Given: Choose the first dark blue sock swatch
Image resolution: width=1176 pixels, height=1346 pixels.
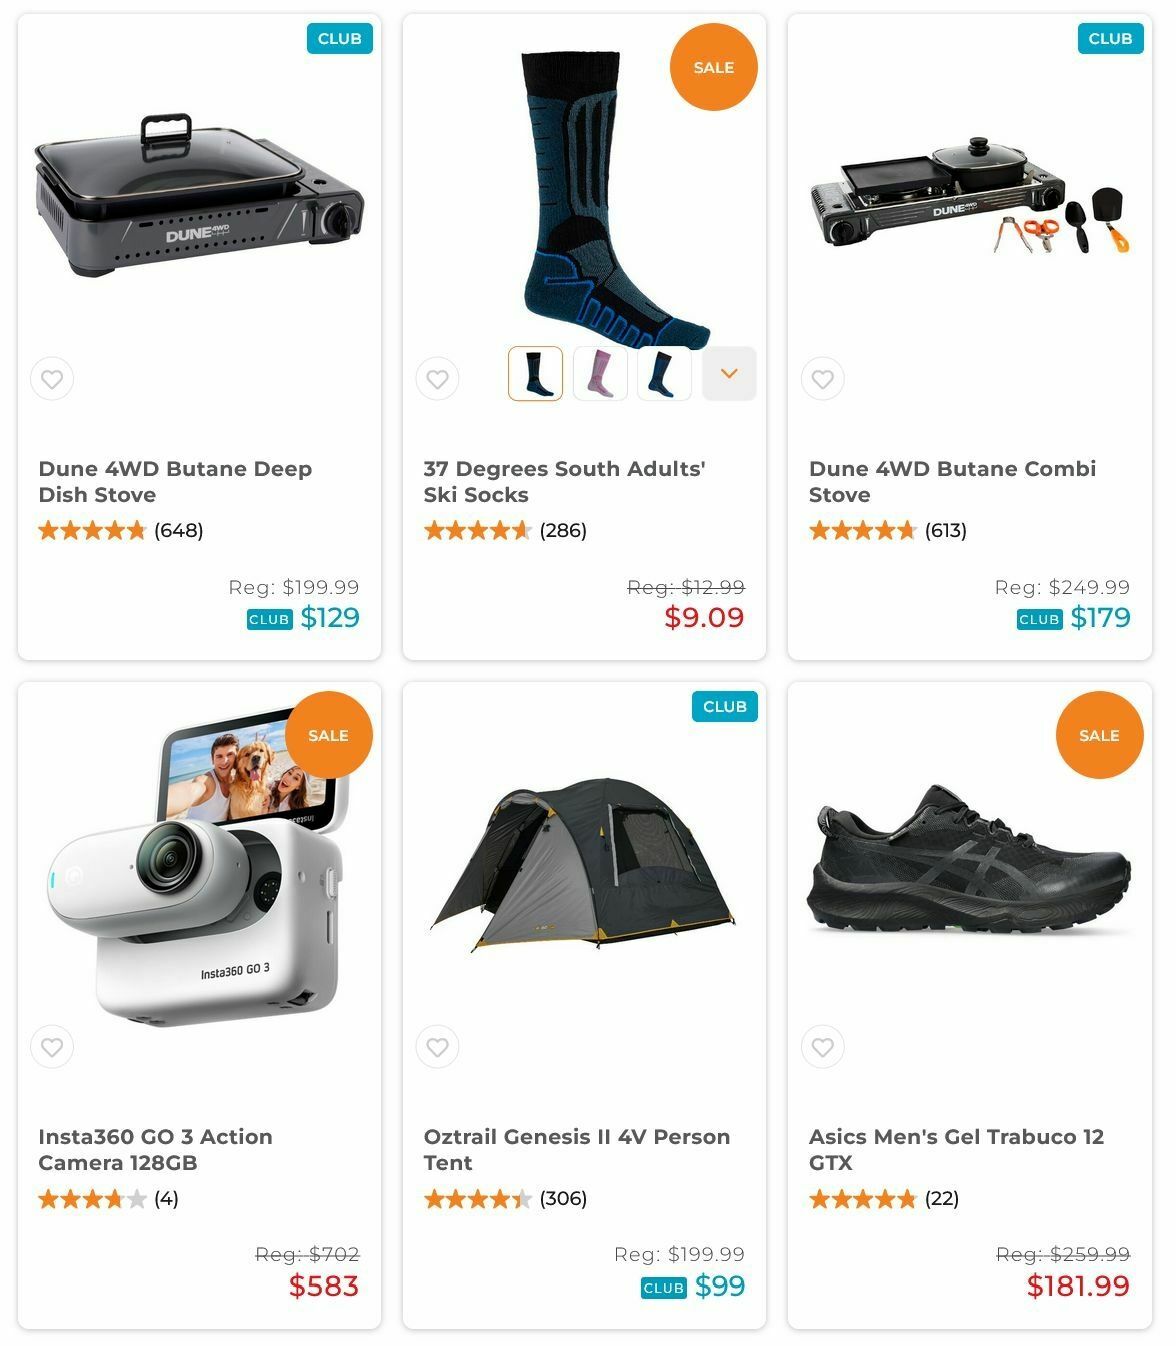Looking at the screenshot, I should pyautogui.click(x=535, y=373).
